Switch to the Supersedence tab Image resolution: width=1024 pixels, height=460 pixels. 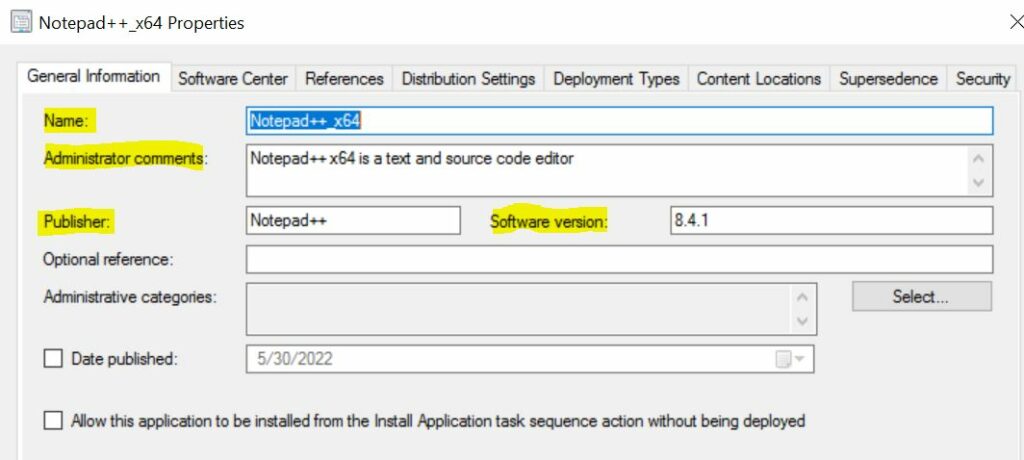coord(888,79)
